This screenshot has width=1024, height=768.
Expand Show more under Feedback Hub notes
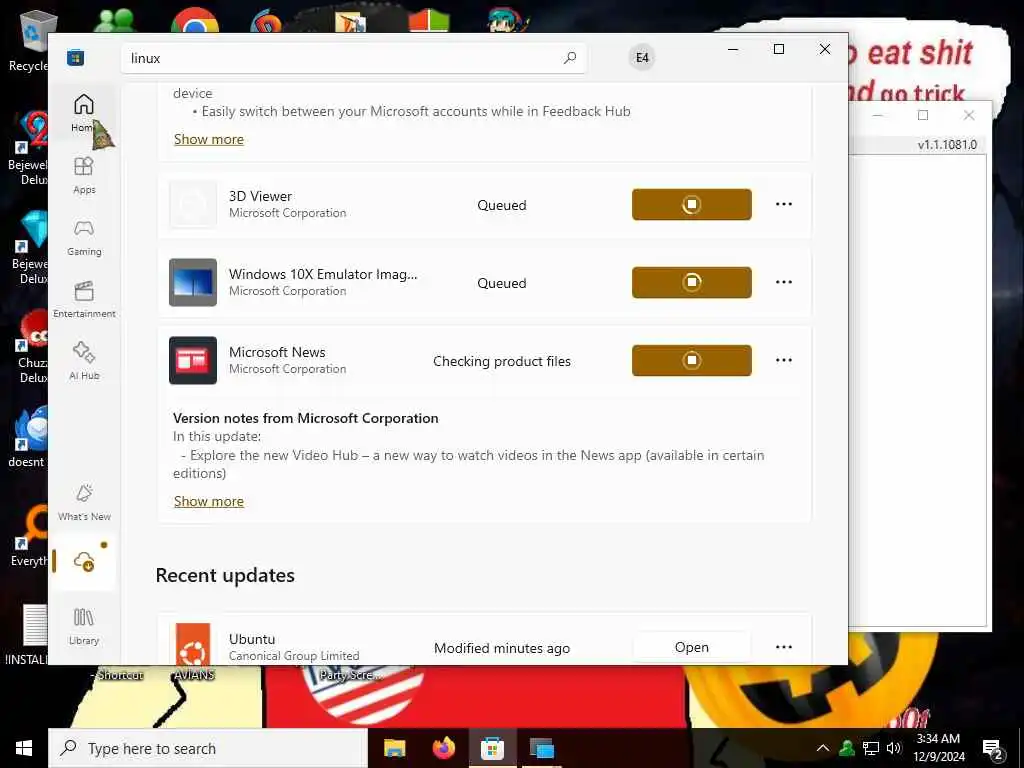tap(209, 139)
